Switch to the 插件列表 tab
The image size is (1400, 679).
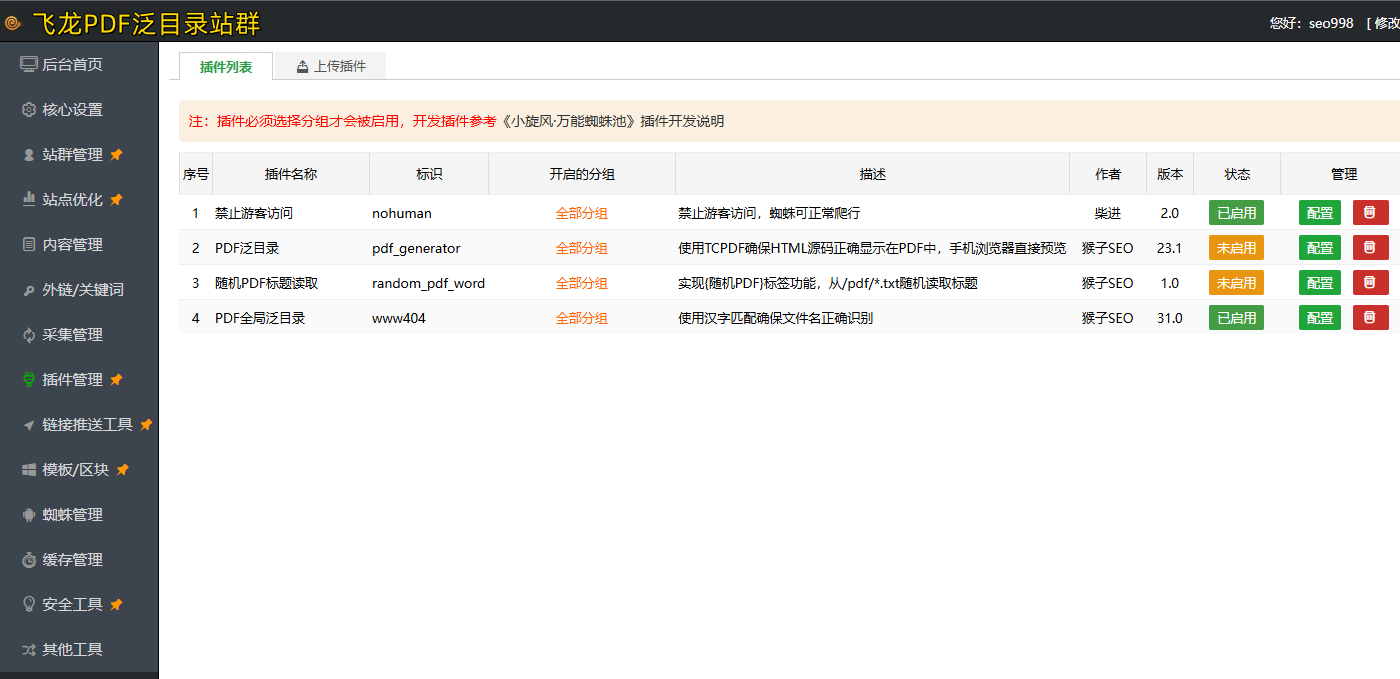[x=226, y=66]
